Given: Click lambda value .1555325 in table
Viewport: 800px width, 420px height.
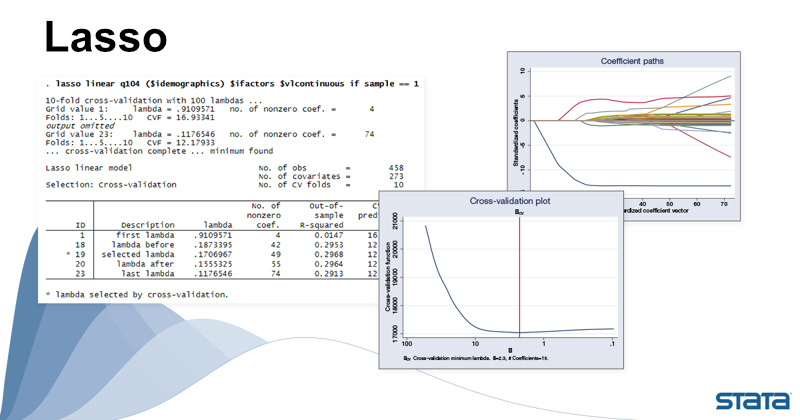Looking at the screenshot, I should [x=213, y=264].
